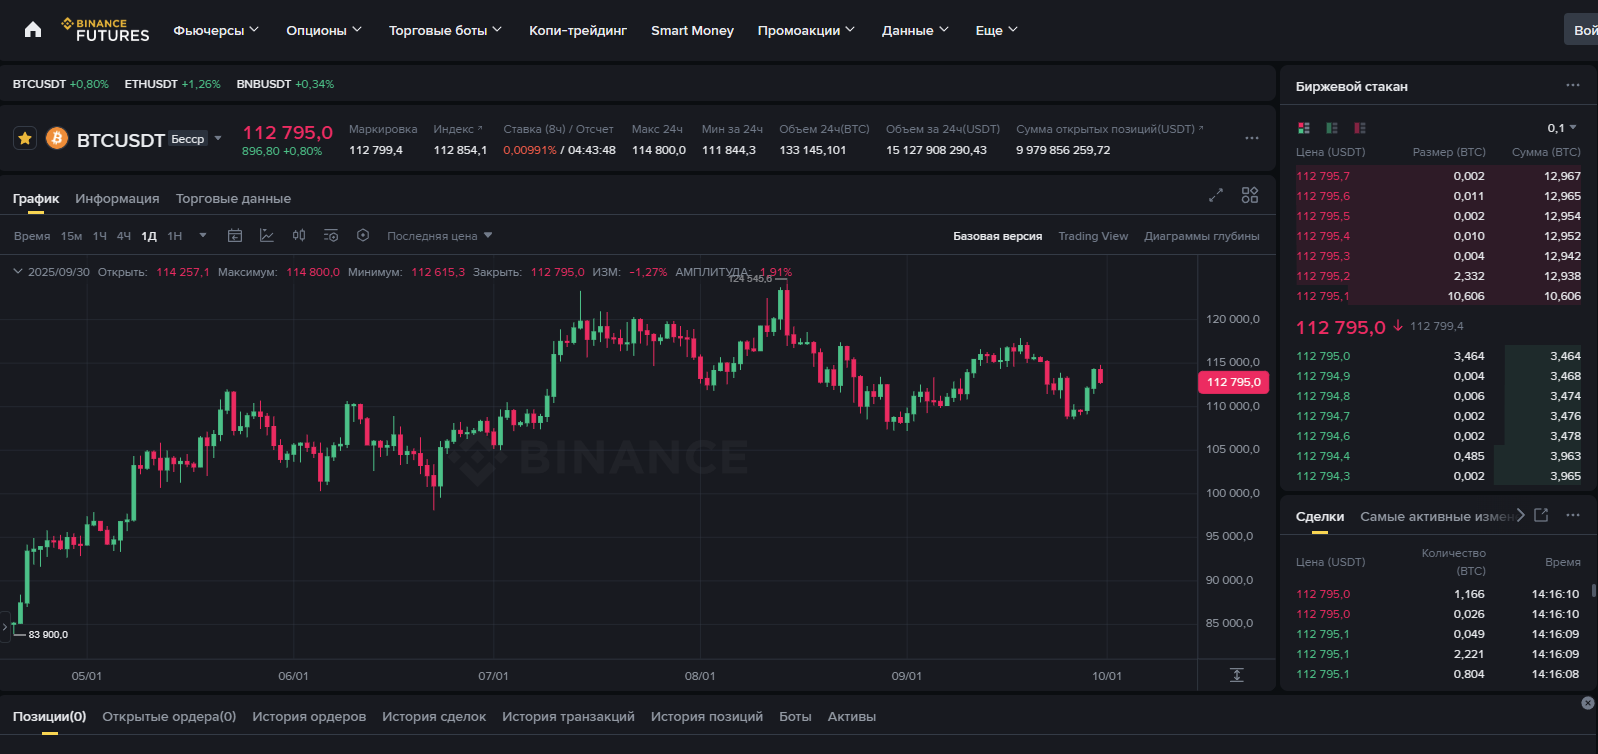Click the home icon in top navigation

point(33,30)
